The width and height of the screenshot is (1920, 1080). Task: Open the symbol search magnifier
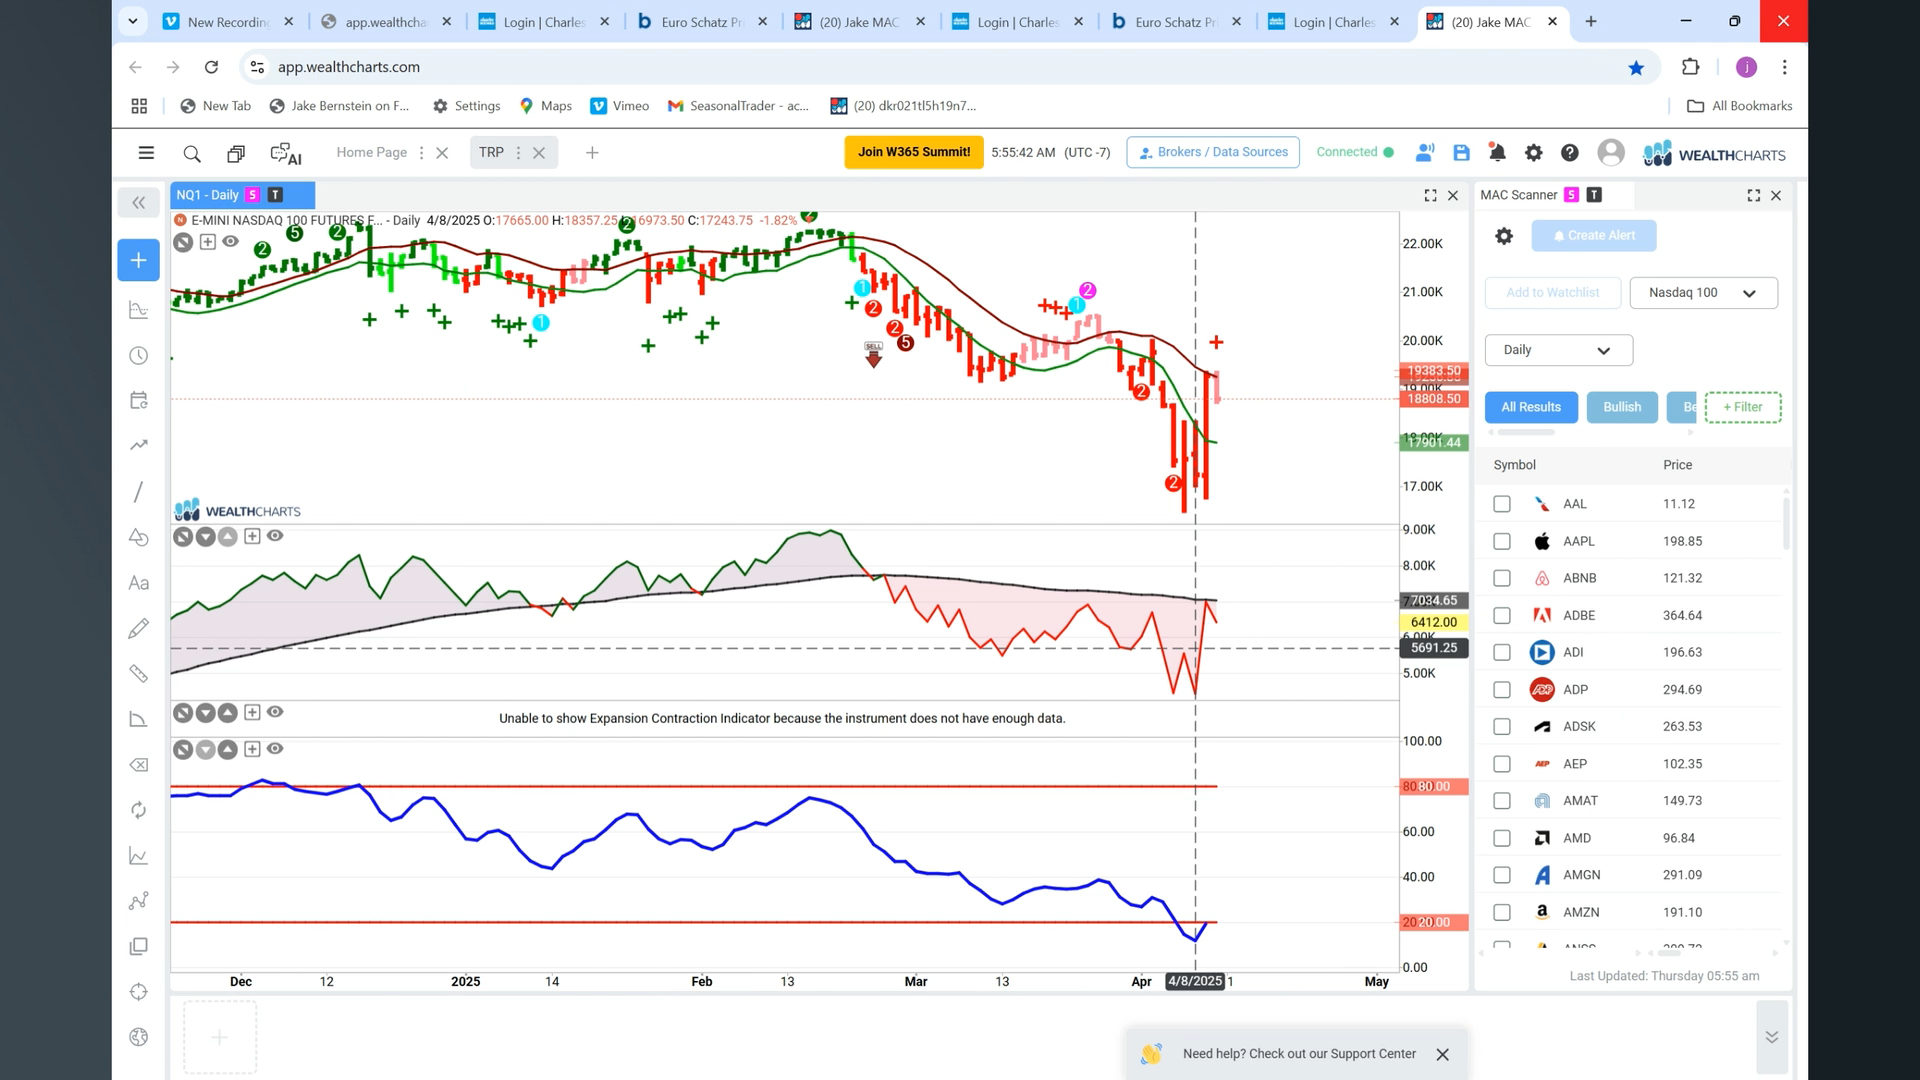click(192, 153)
